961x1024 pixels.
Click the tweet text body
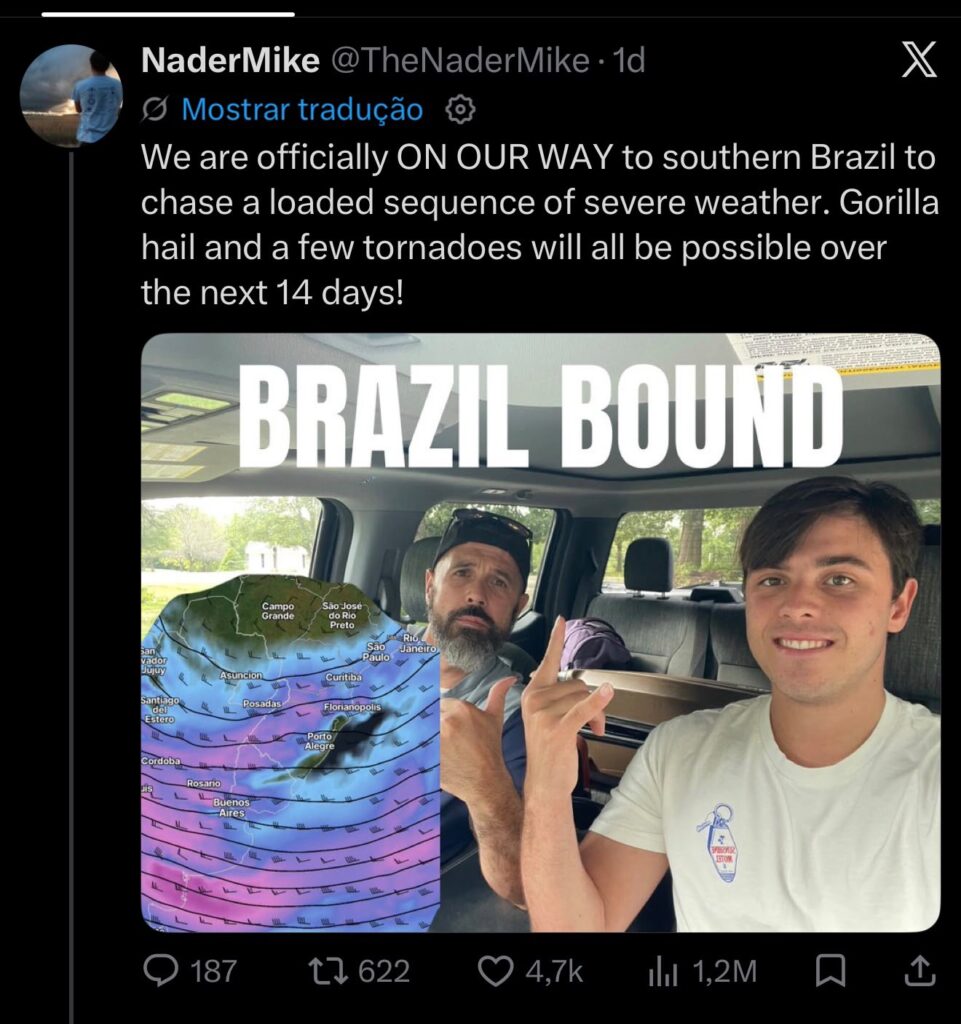tap(539, 225)
